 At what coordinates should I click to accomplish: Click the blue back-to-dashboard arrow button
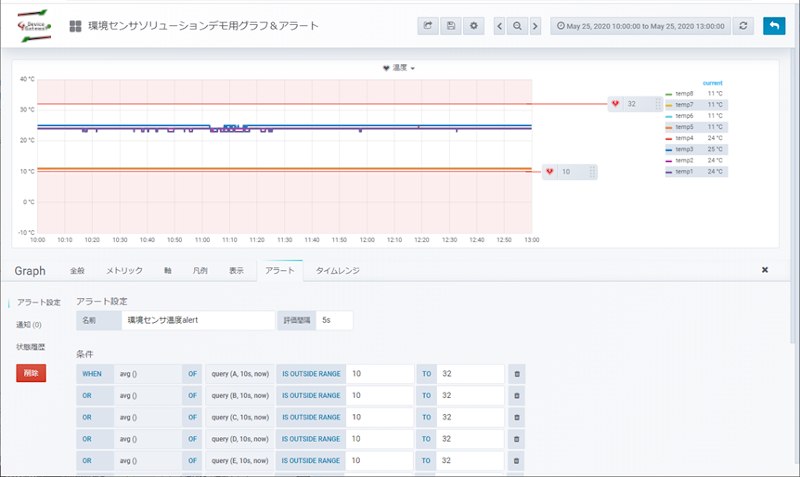pos(774,26)
